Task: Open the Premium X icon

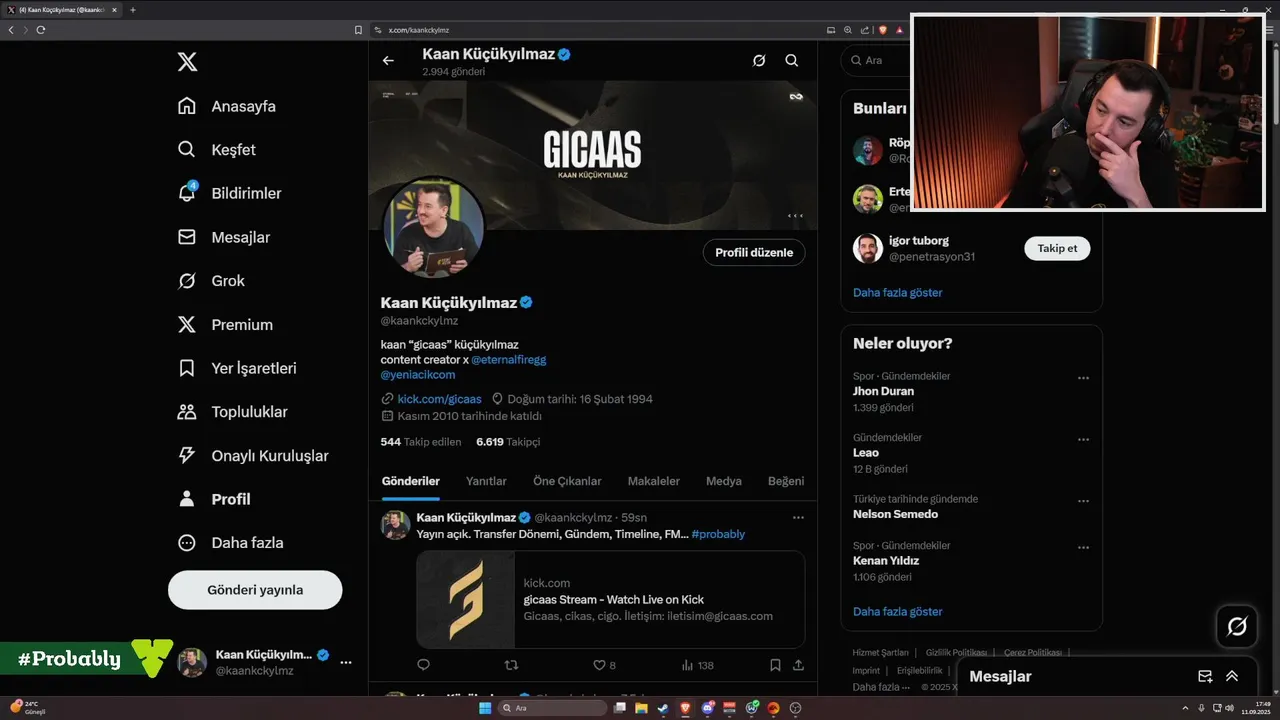Action: (x=187, y=324)
